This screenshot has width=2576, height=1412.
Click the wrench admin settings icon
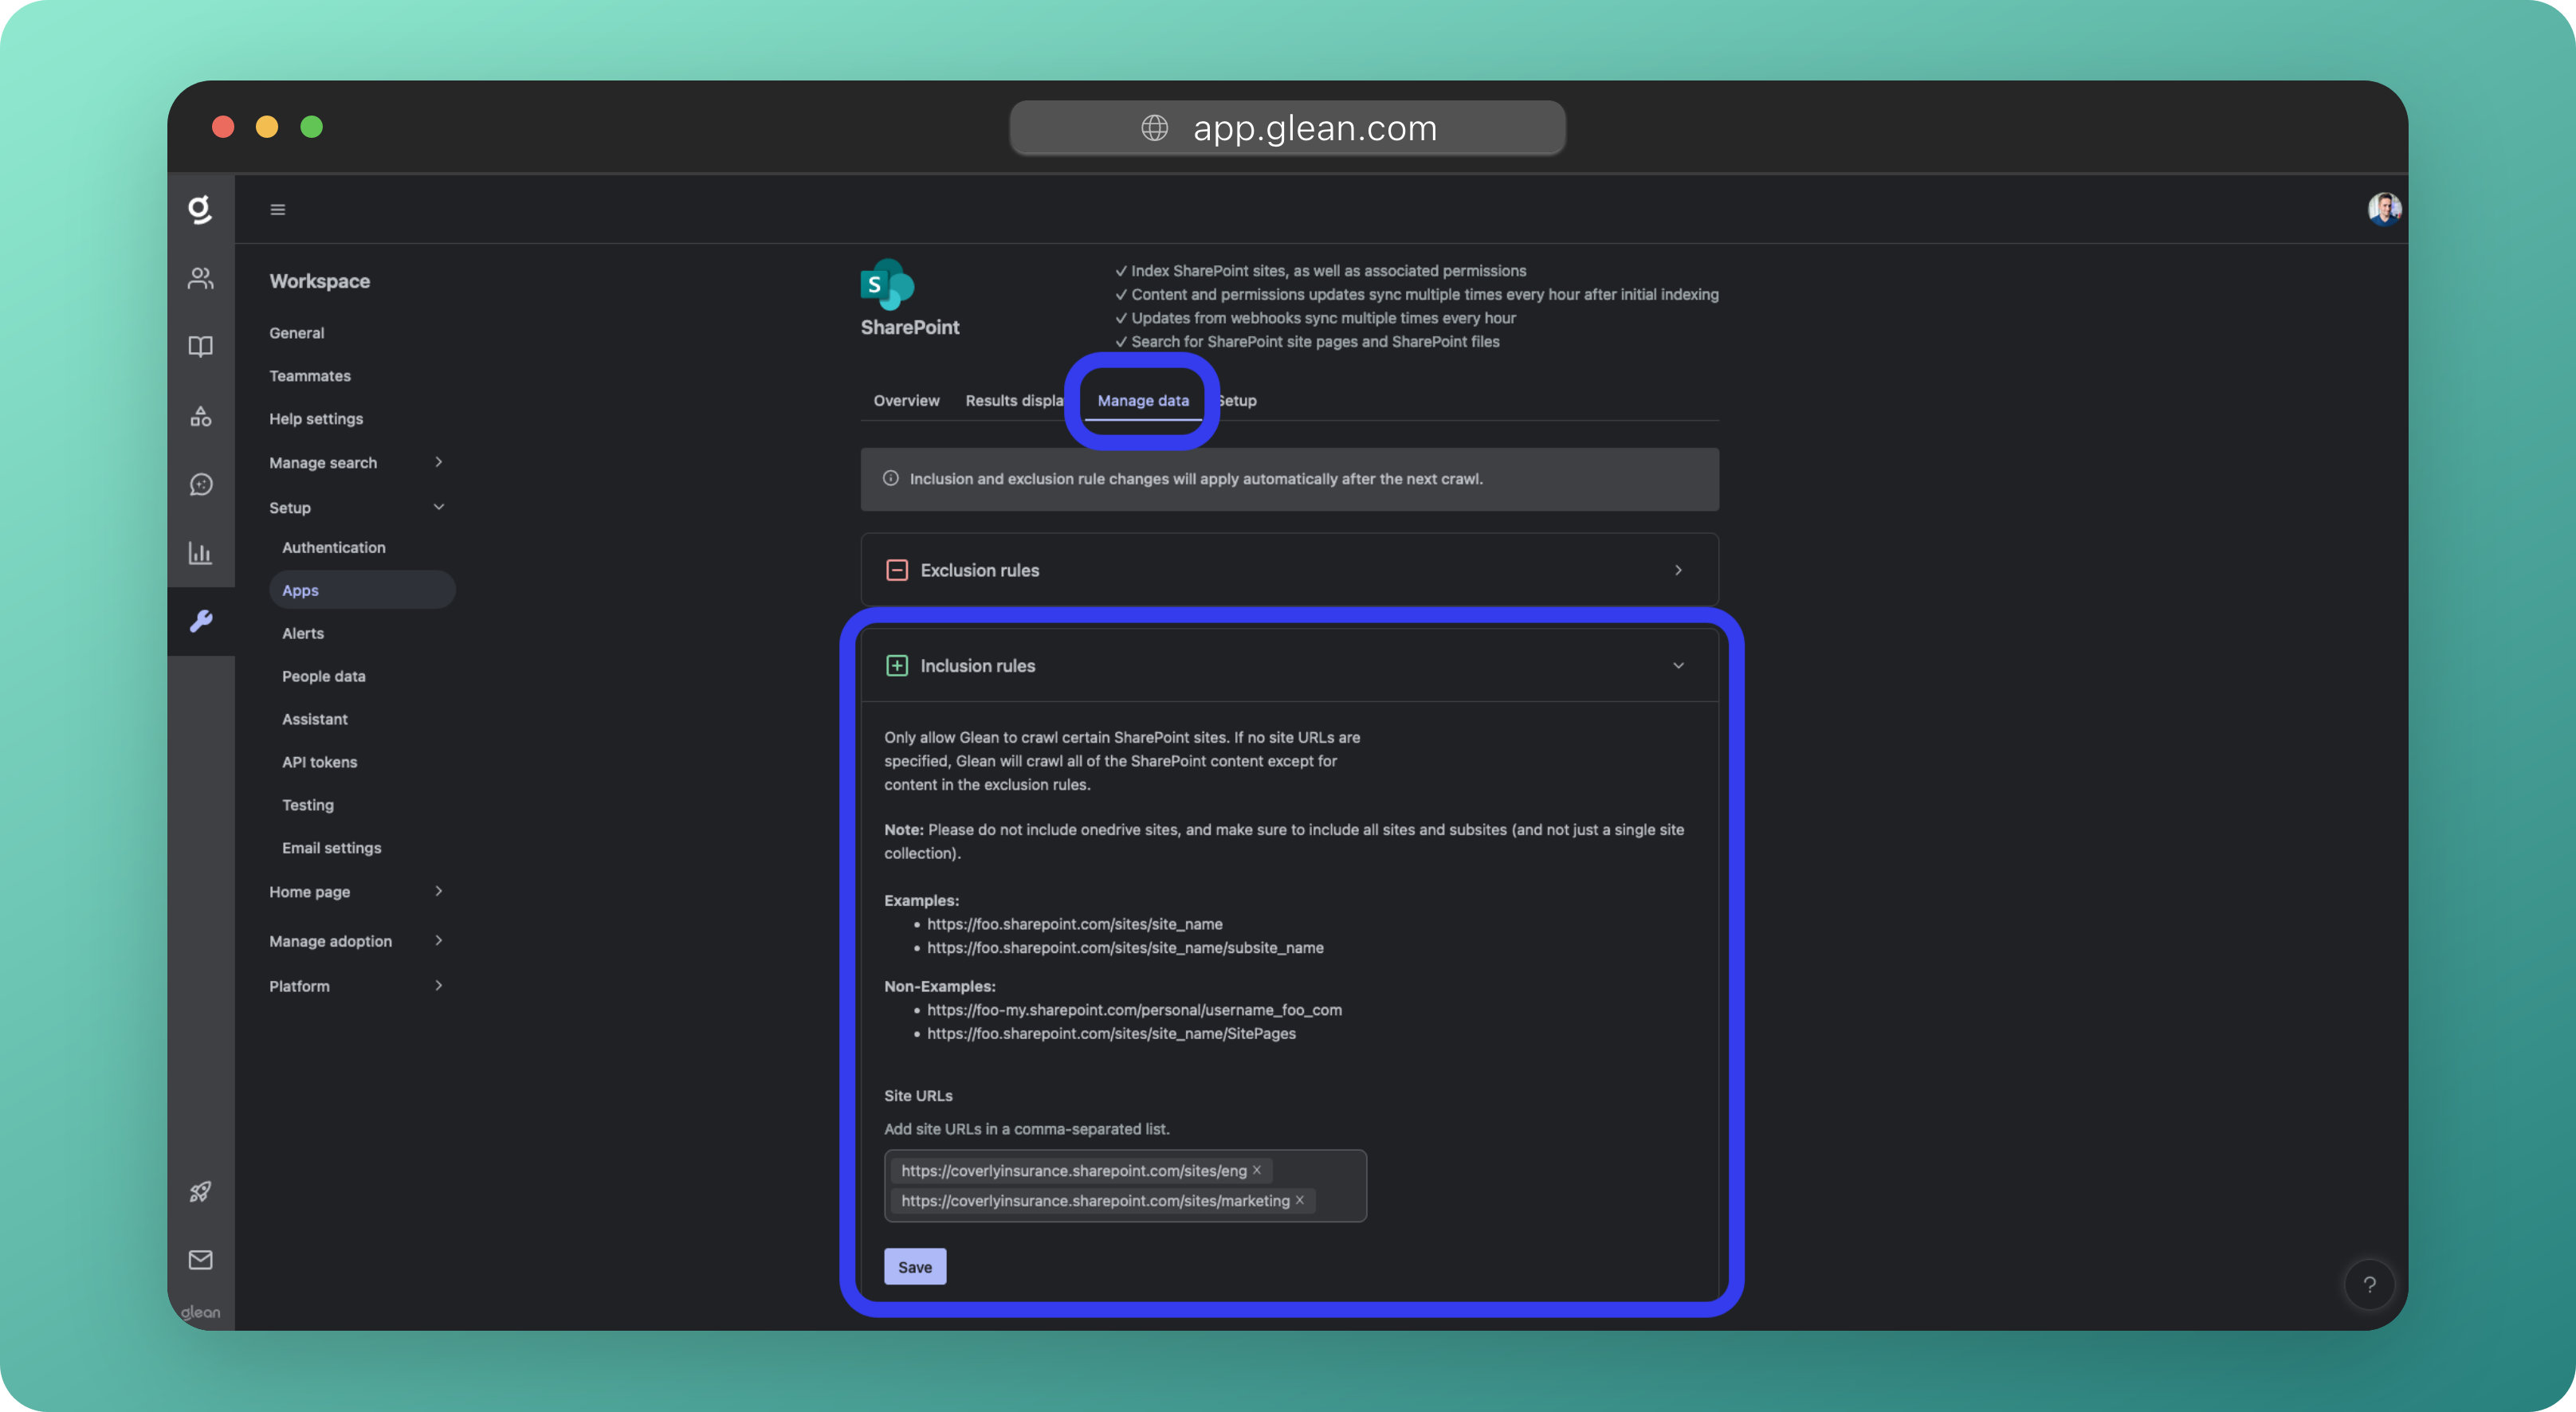point(200,621)
